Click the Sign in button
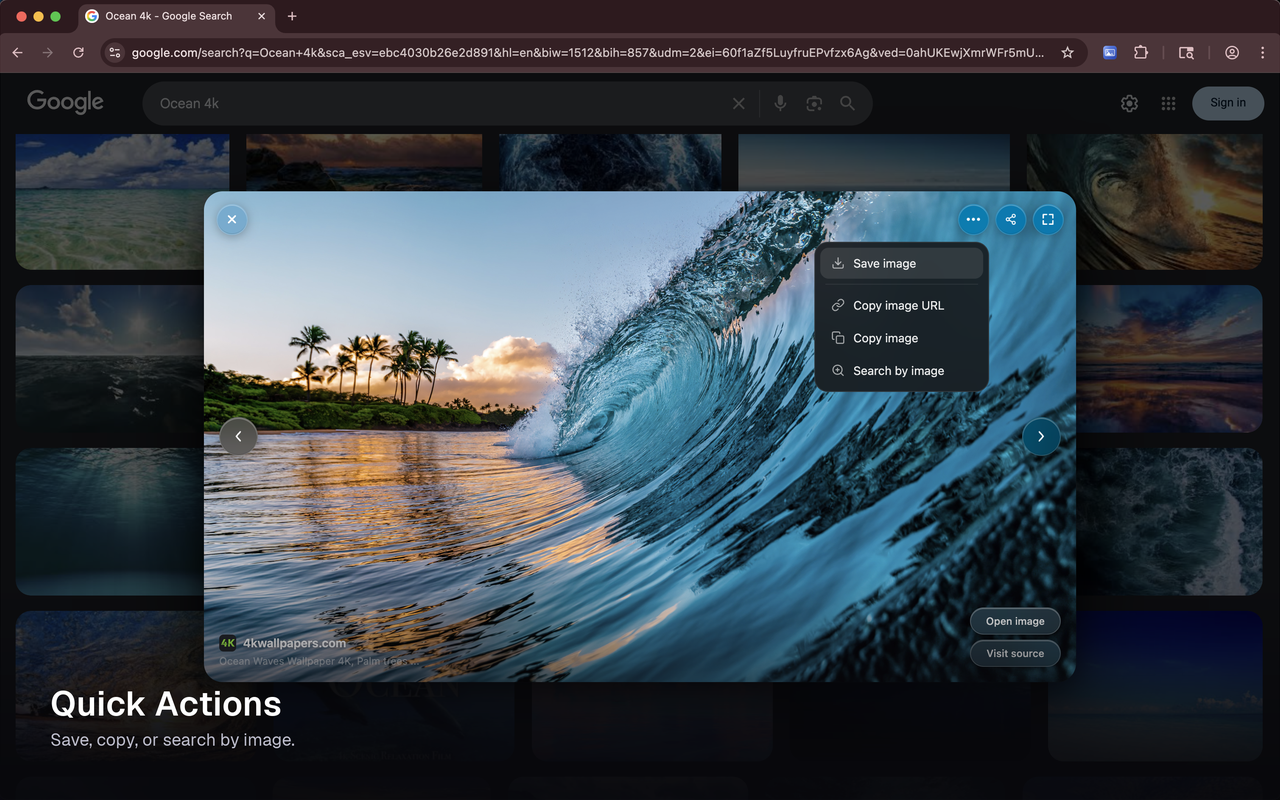 pos(1228,103)
